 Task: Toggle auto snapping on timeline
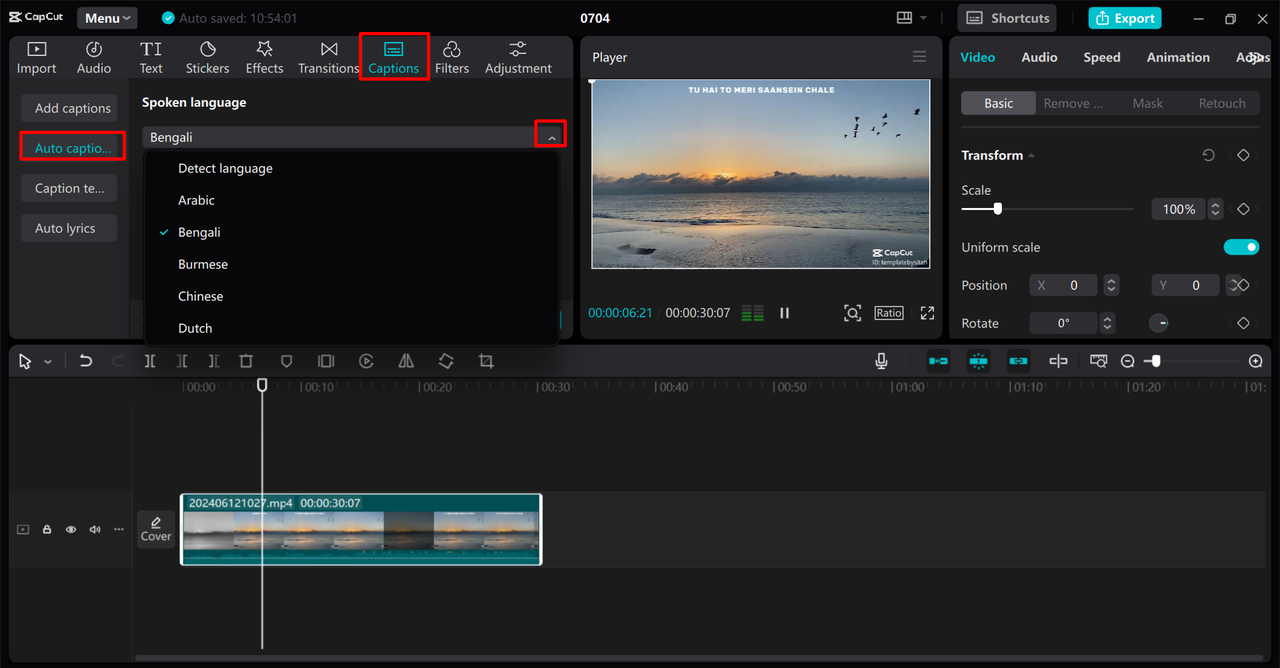tap(978, 361)
